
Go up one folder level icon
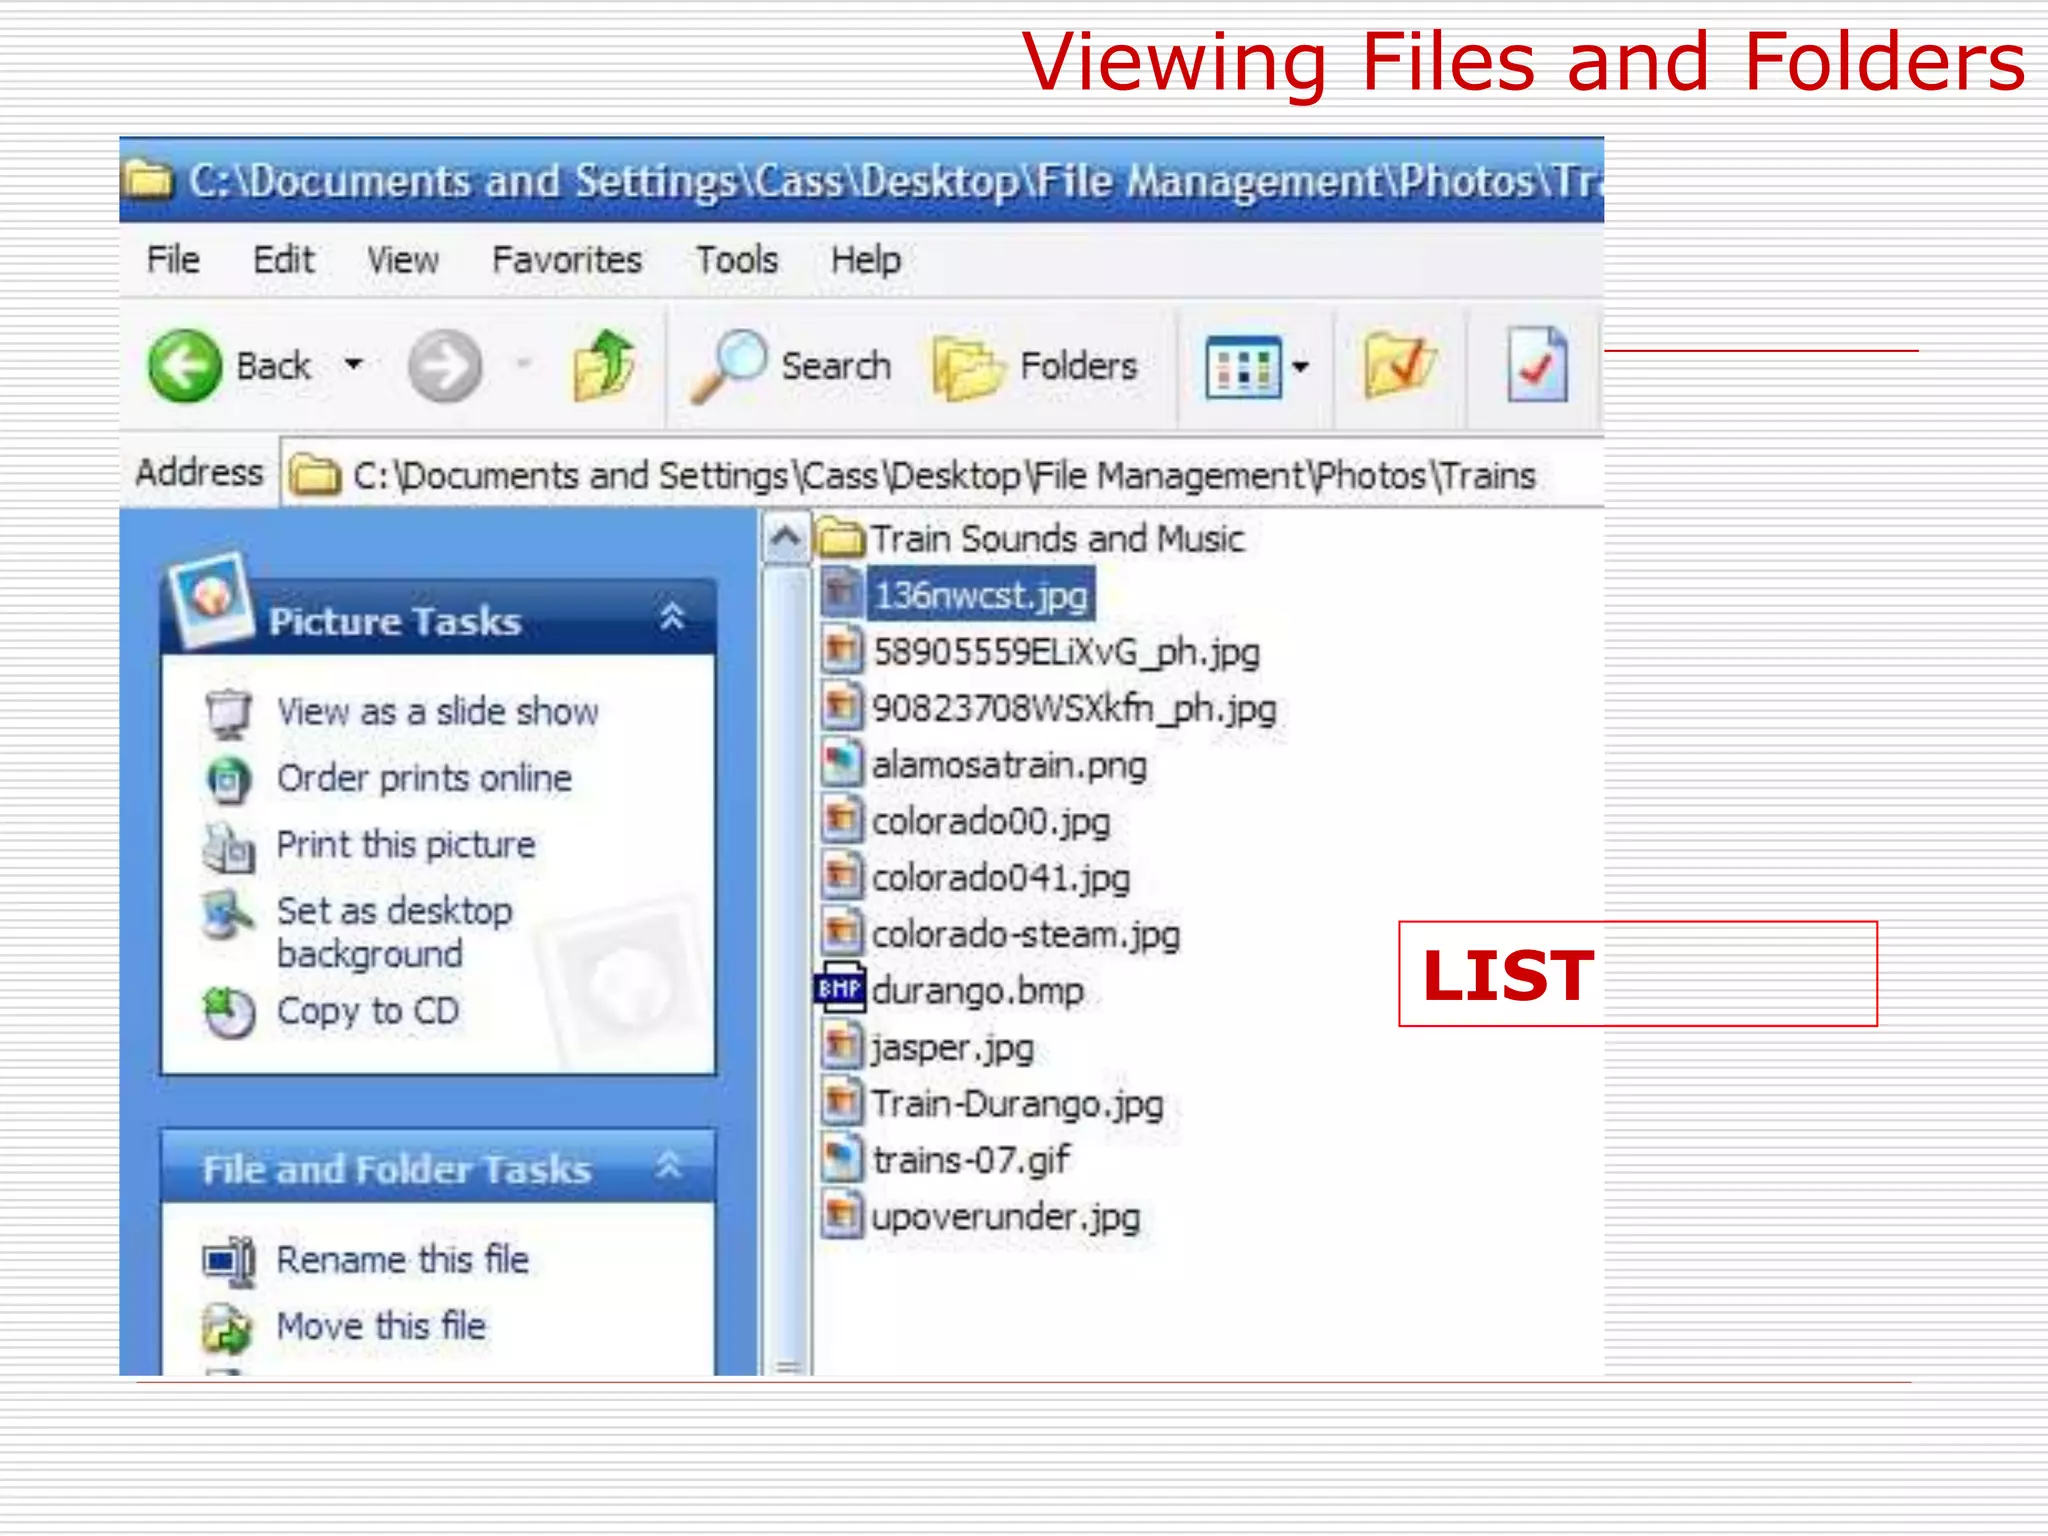pyautogui.click(x=604, y=365)
